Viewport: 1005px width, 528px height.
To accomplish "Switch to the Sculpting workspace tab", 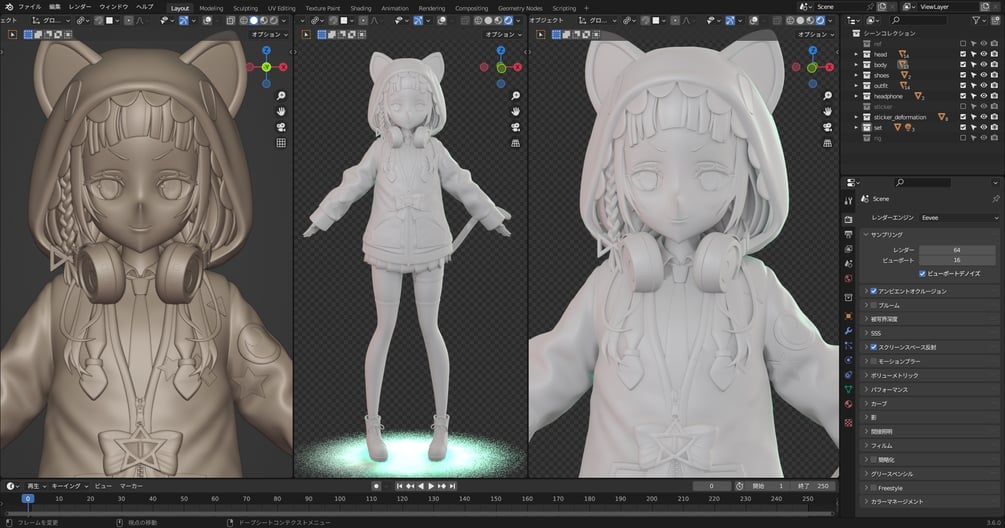I will (x=245, y=8).
